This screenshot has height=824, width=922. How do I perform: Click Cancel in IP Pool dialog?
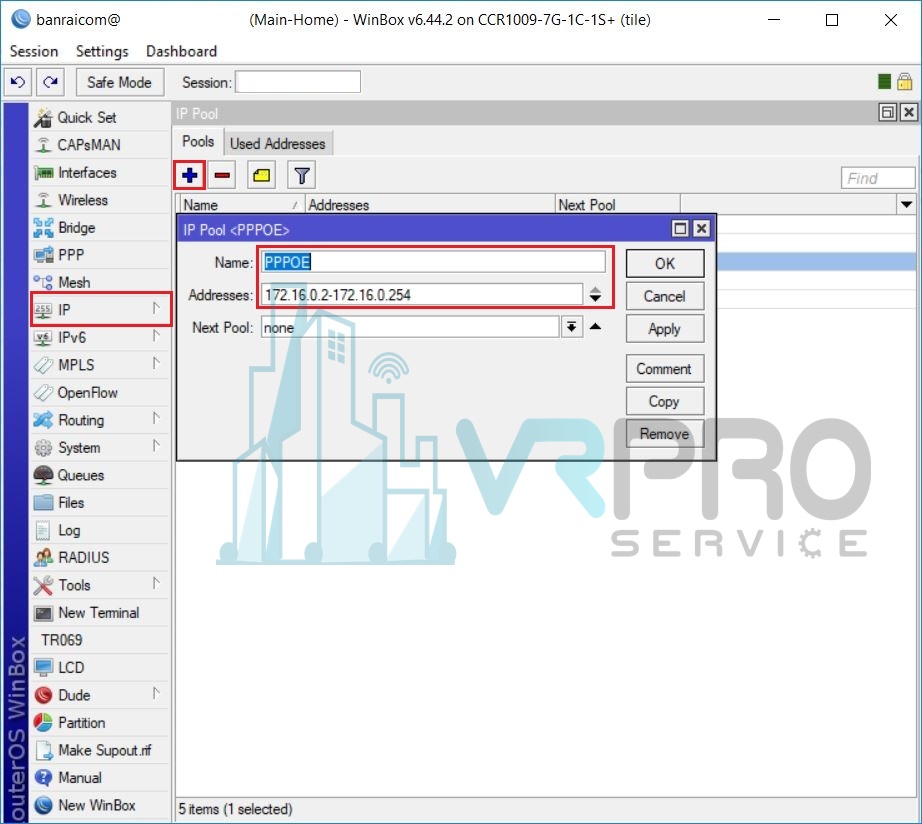664,296
